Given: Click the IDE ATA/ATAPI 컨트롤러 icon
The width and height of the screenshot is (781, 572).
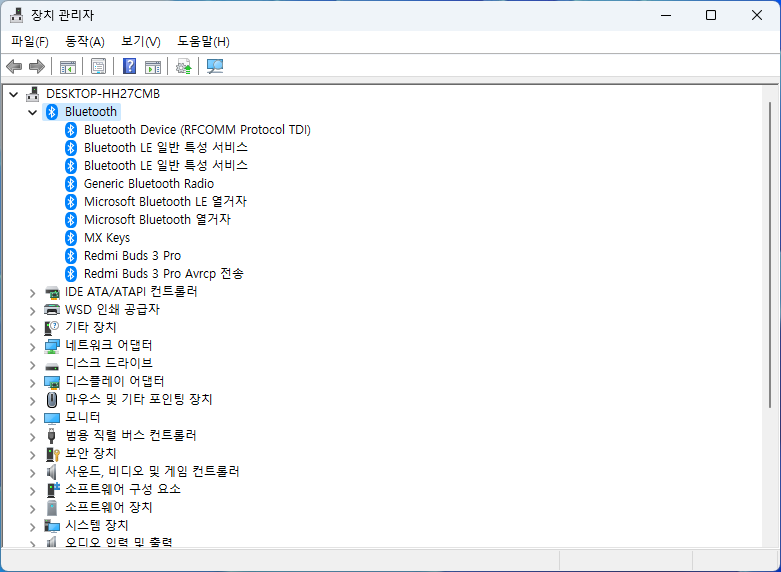Looking at the screenshot, I should pos(52,291).
